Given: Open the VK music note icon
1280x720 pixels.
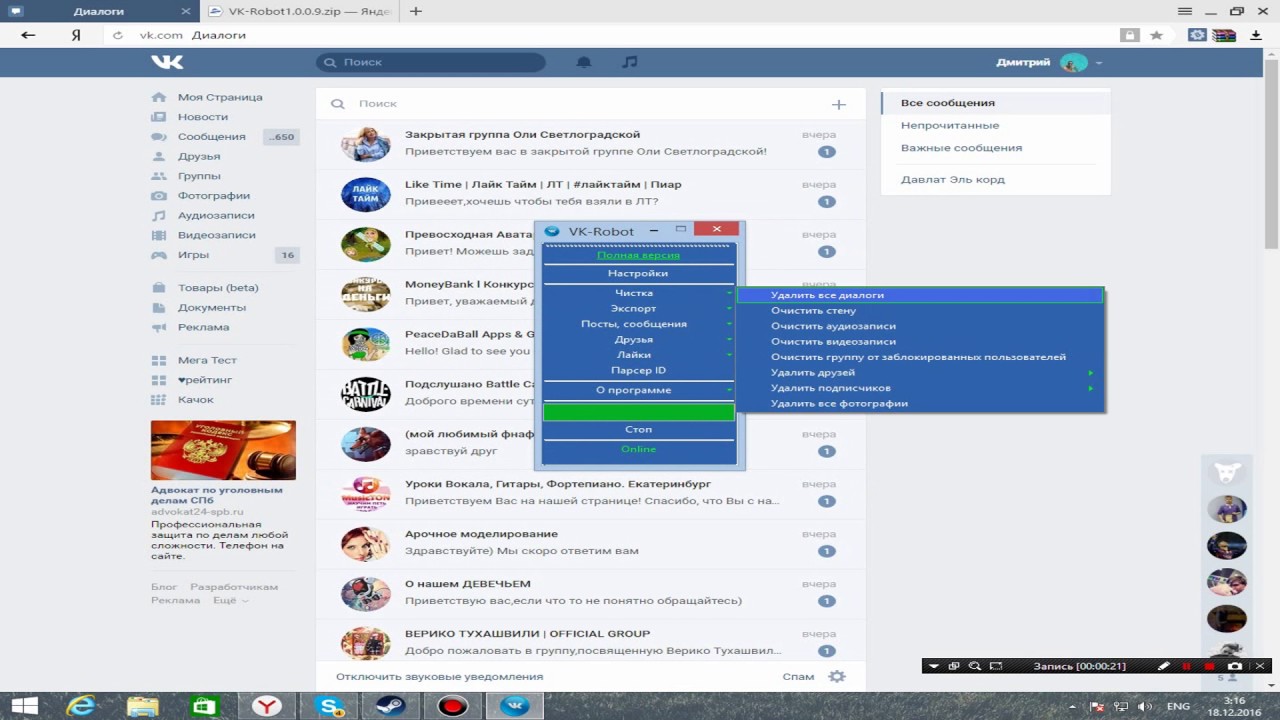Looking at the screenshot, I should (x=629, y=62).
